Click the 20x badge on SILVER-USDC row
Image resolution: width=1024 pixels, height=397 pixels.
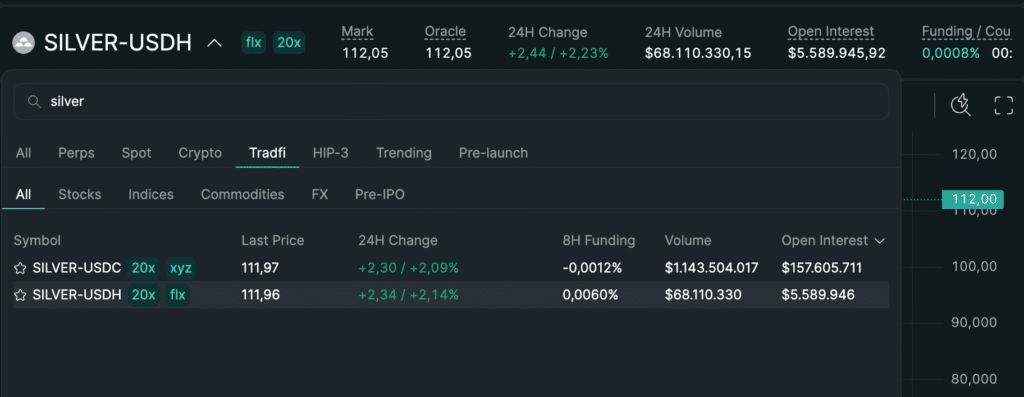tap(144, 268)
